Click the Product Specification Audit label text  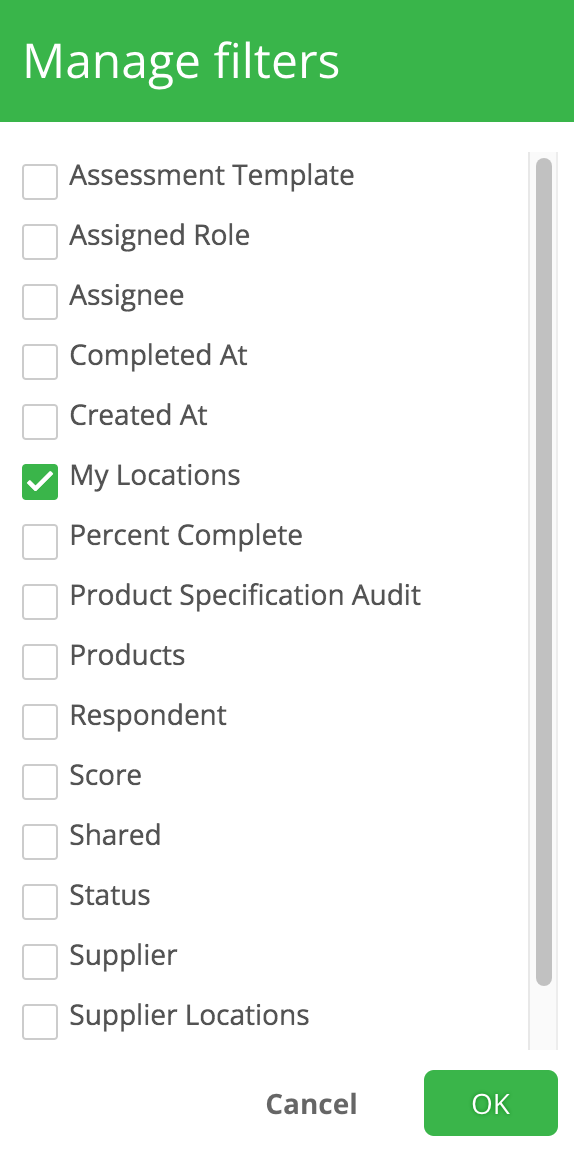pos(245,595)
